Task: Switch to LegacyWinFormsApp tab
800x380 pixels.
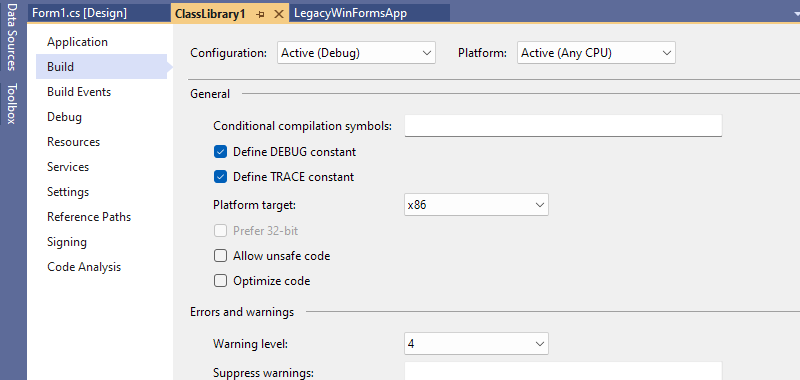Action: (x=351, y=13)
